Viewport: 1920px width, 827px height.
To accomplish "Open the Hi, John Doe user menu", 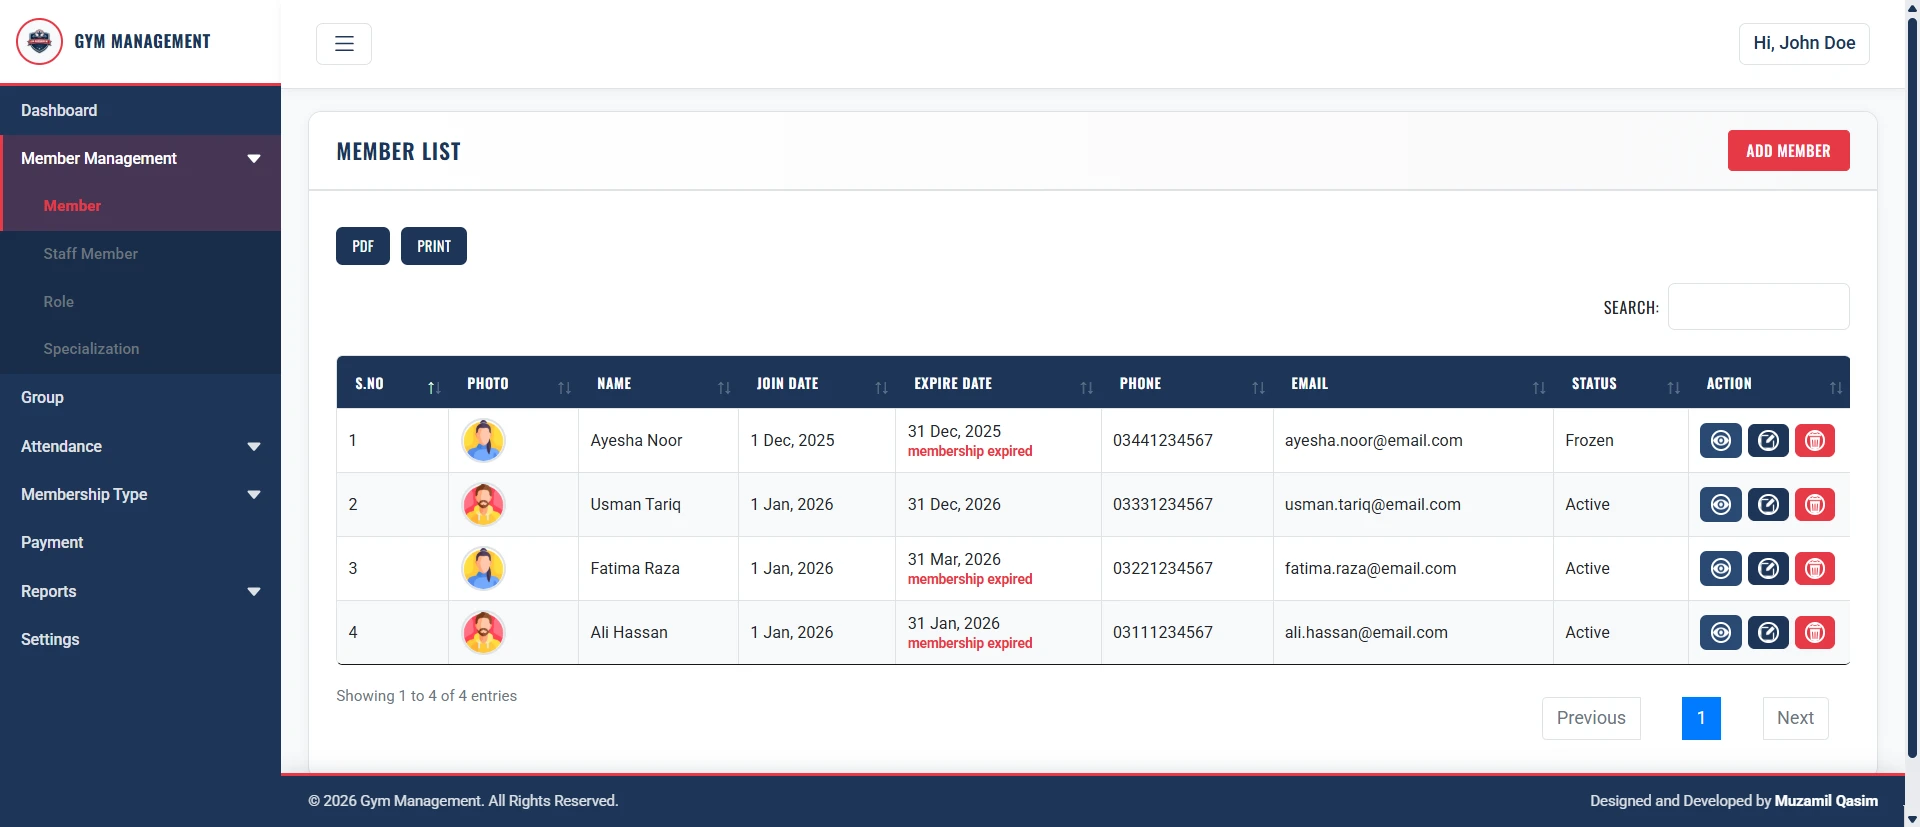I will click(x=1804, y=43).
